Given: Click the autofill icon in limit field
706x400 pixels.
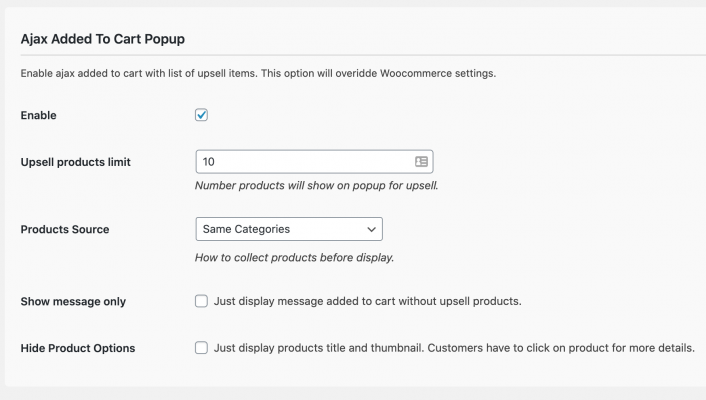Looking at the screenshot, I should point(421,161).
